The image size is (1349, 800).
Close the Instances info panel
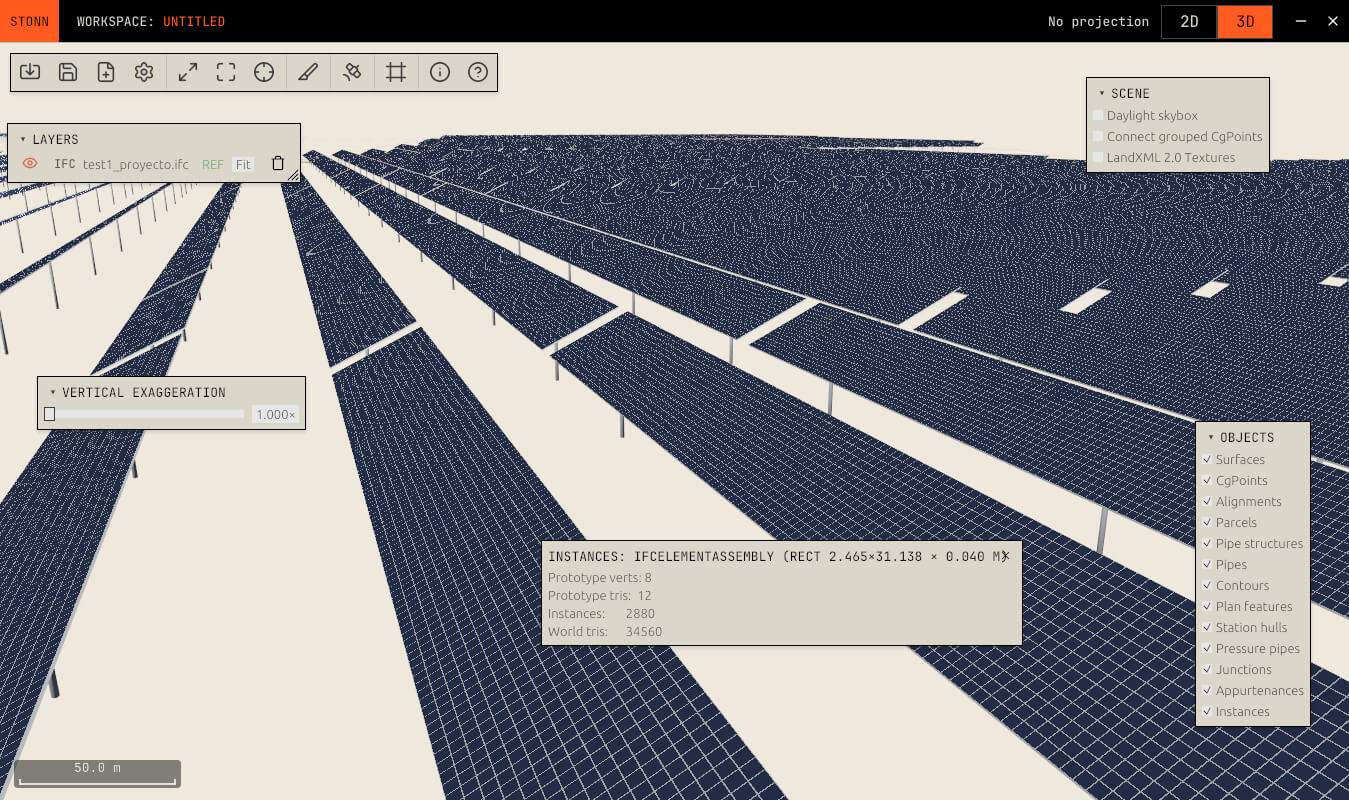click(1006, 556)
